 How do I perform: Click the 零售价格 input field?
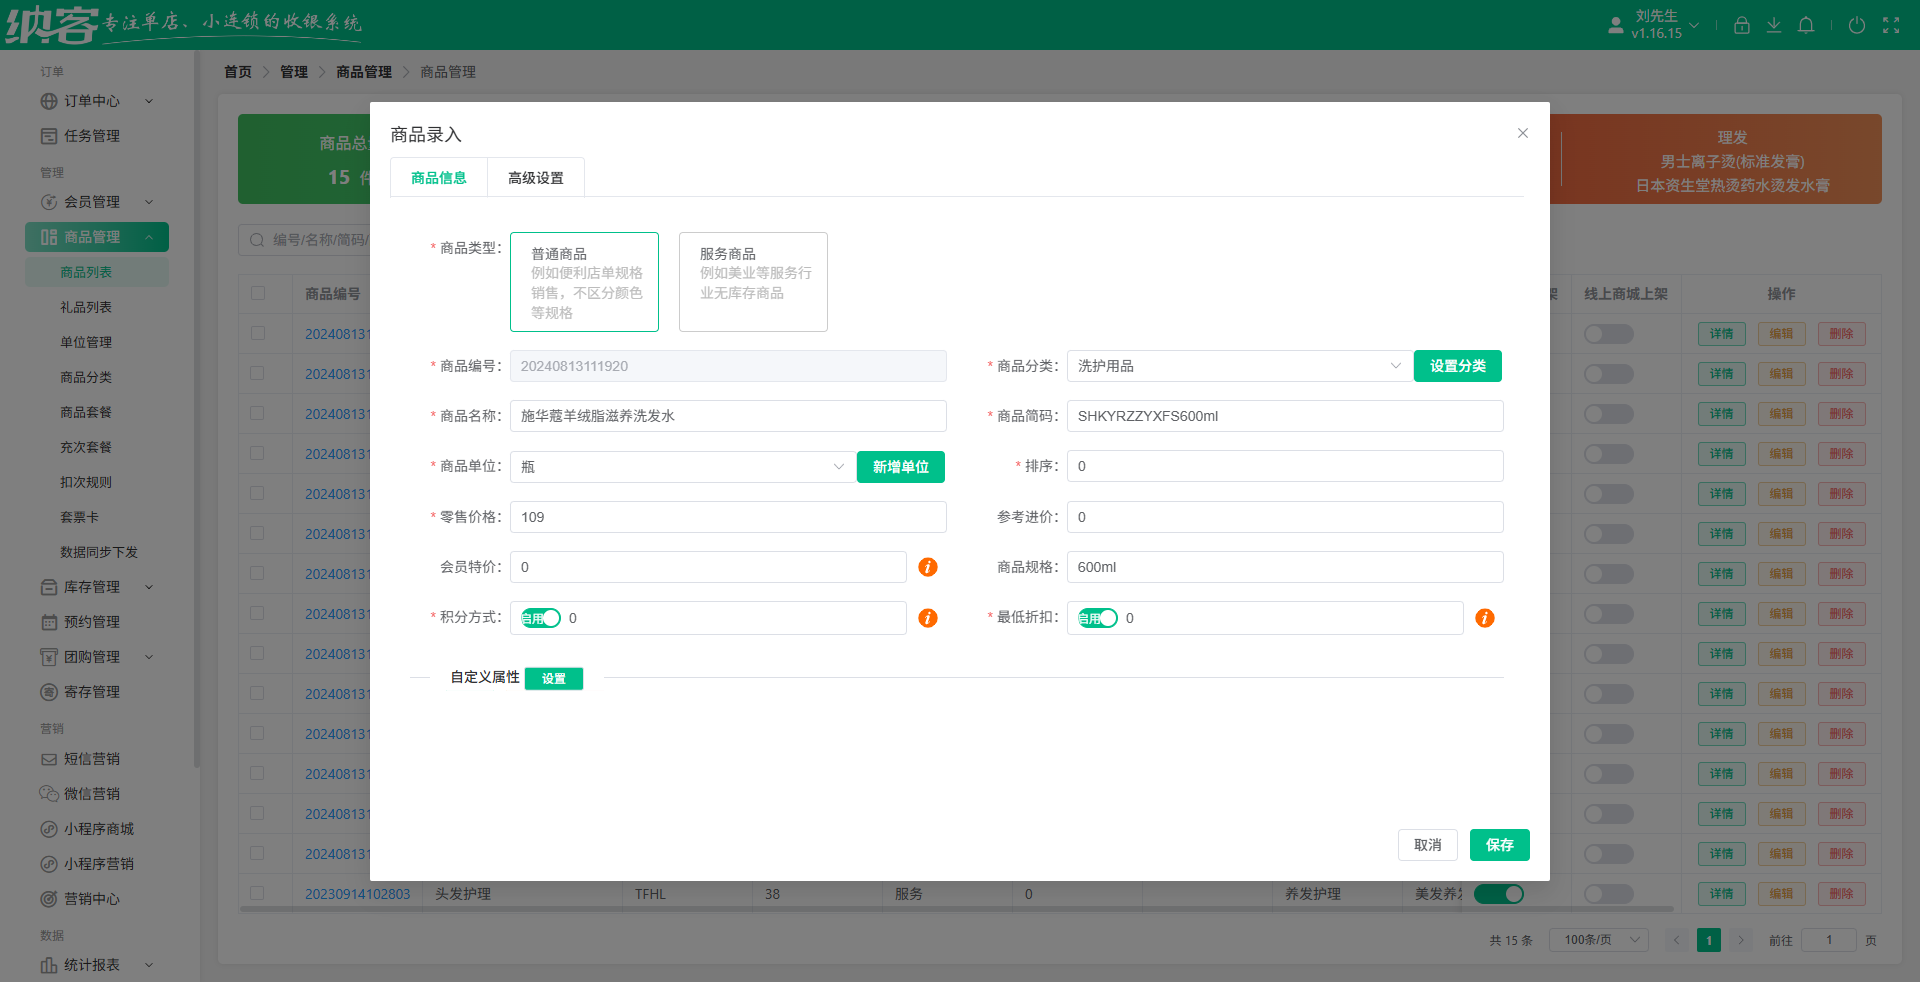click(x=728, y=517)
